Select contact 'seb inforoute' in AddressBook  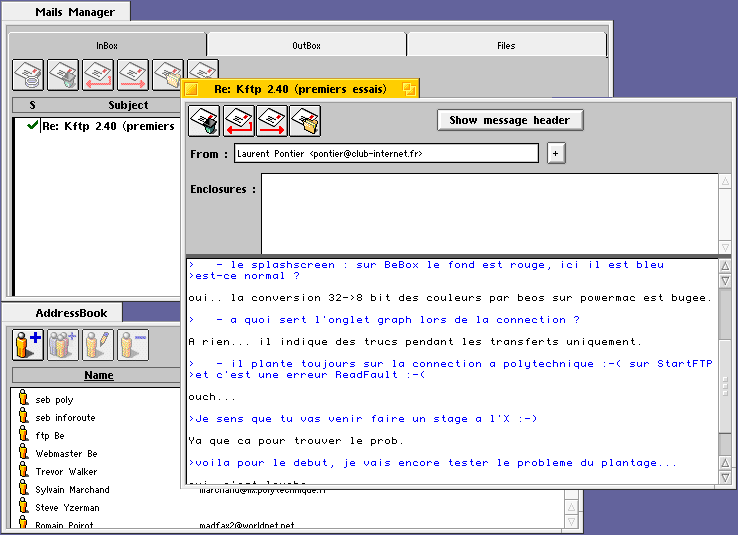point(65,417)
